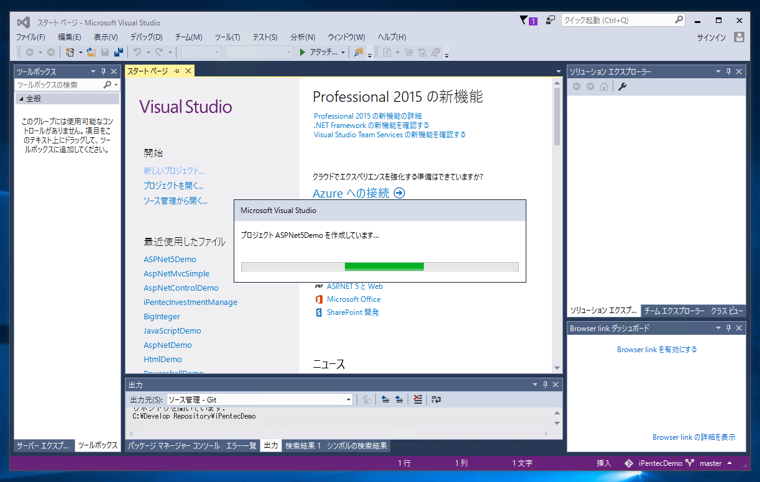The image size is (760, 482).
Task: Click the new project toolbar icon
Action: [70, 52]
